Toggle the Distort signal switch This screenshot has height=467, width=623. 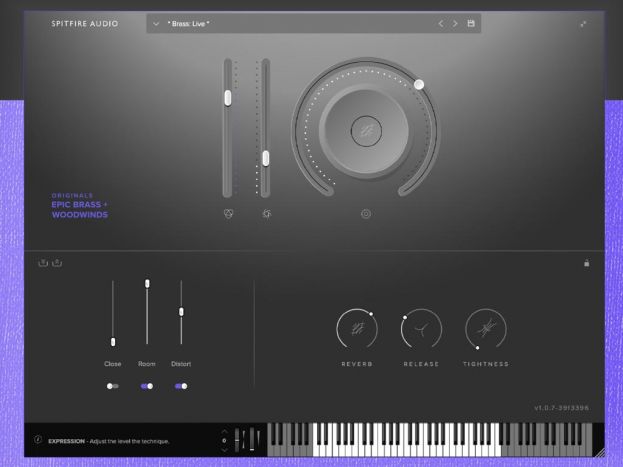pos(181,386)
